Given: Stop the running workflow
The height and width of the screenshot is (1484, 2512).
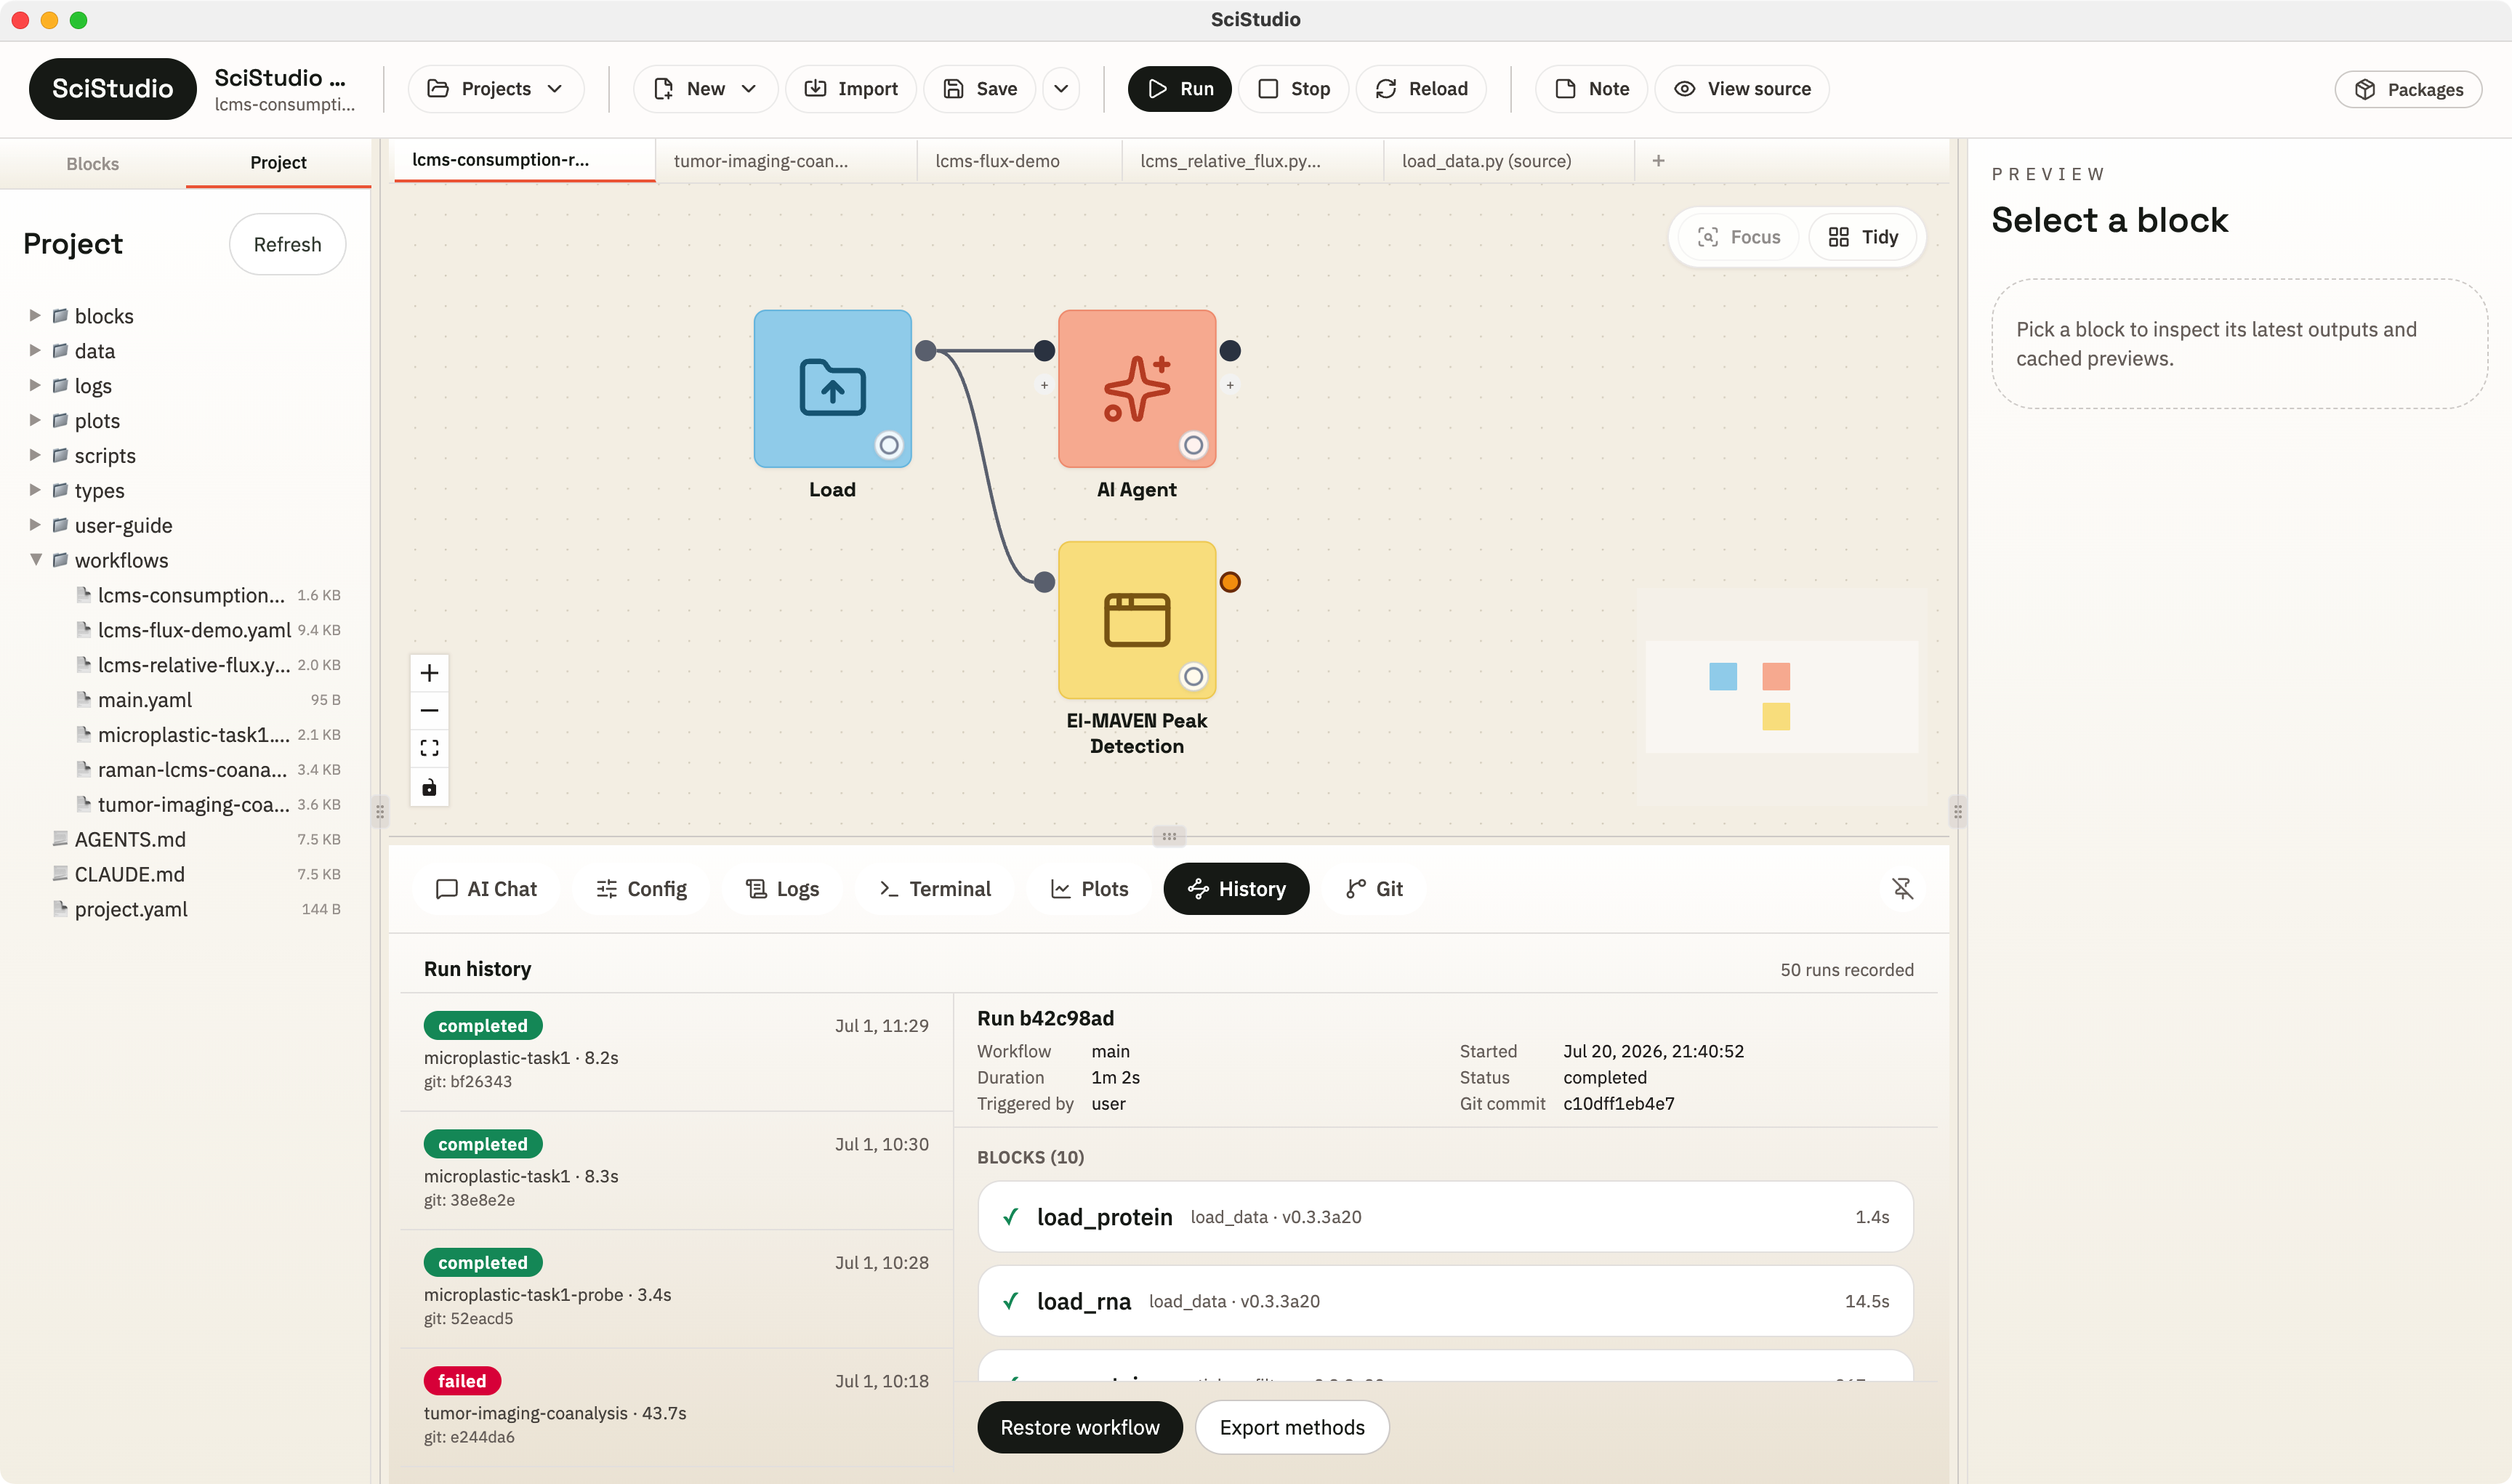Looking at the screenshot, I should pos(1293,89).
